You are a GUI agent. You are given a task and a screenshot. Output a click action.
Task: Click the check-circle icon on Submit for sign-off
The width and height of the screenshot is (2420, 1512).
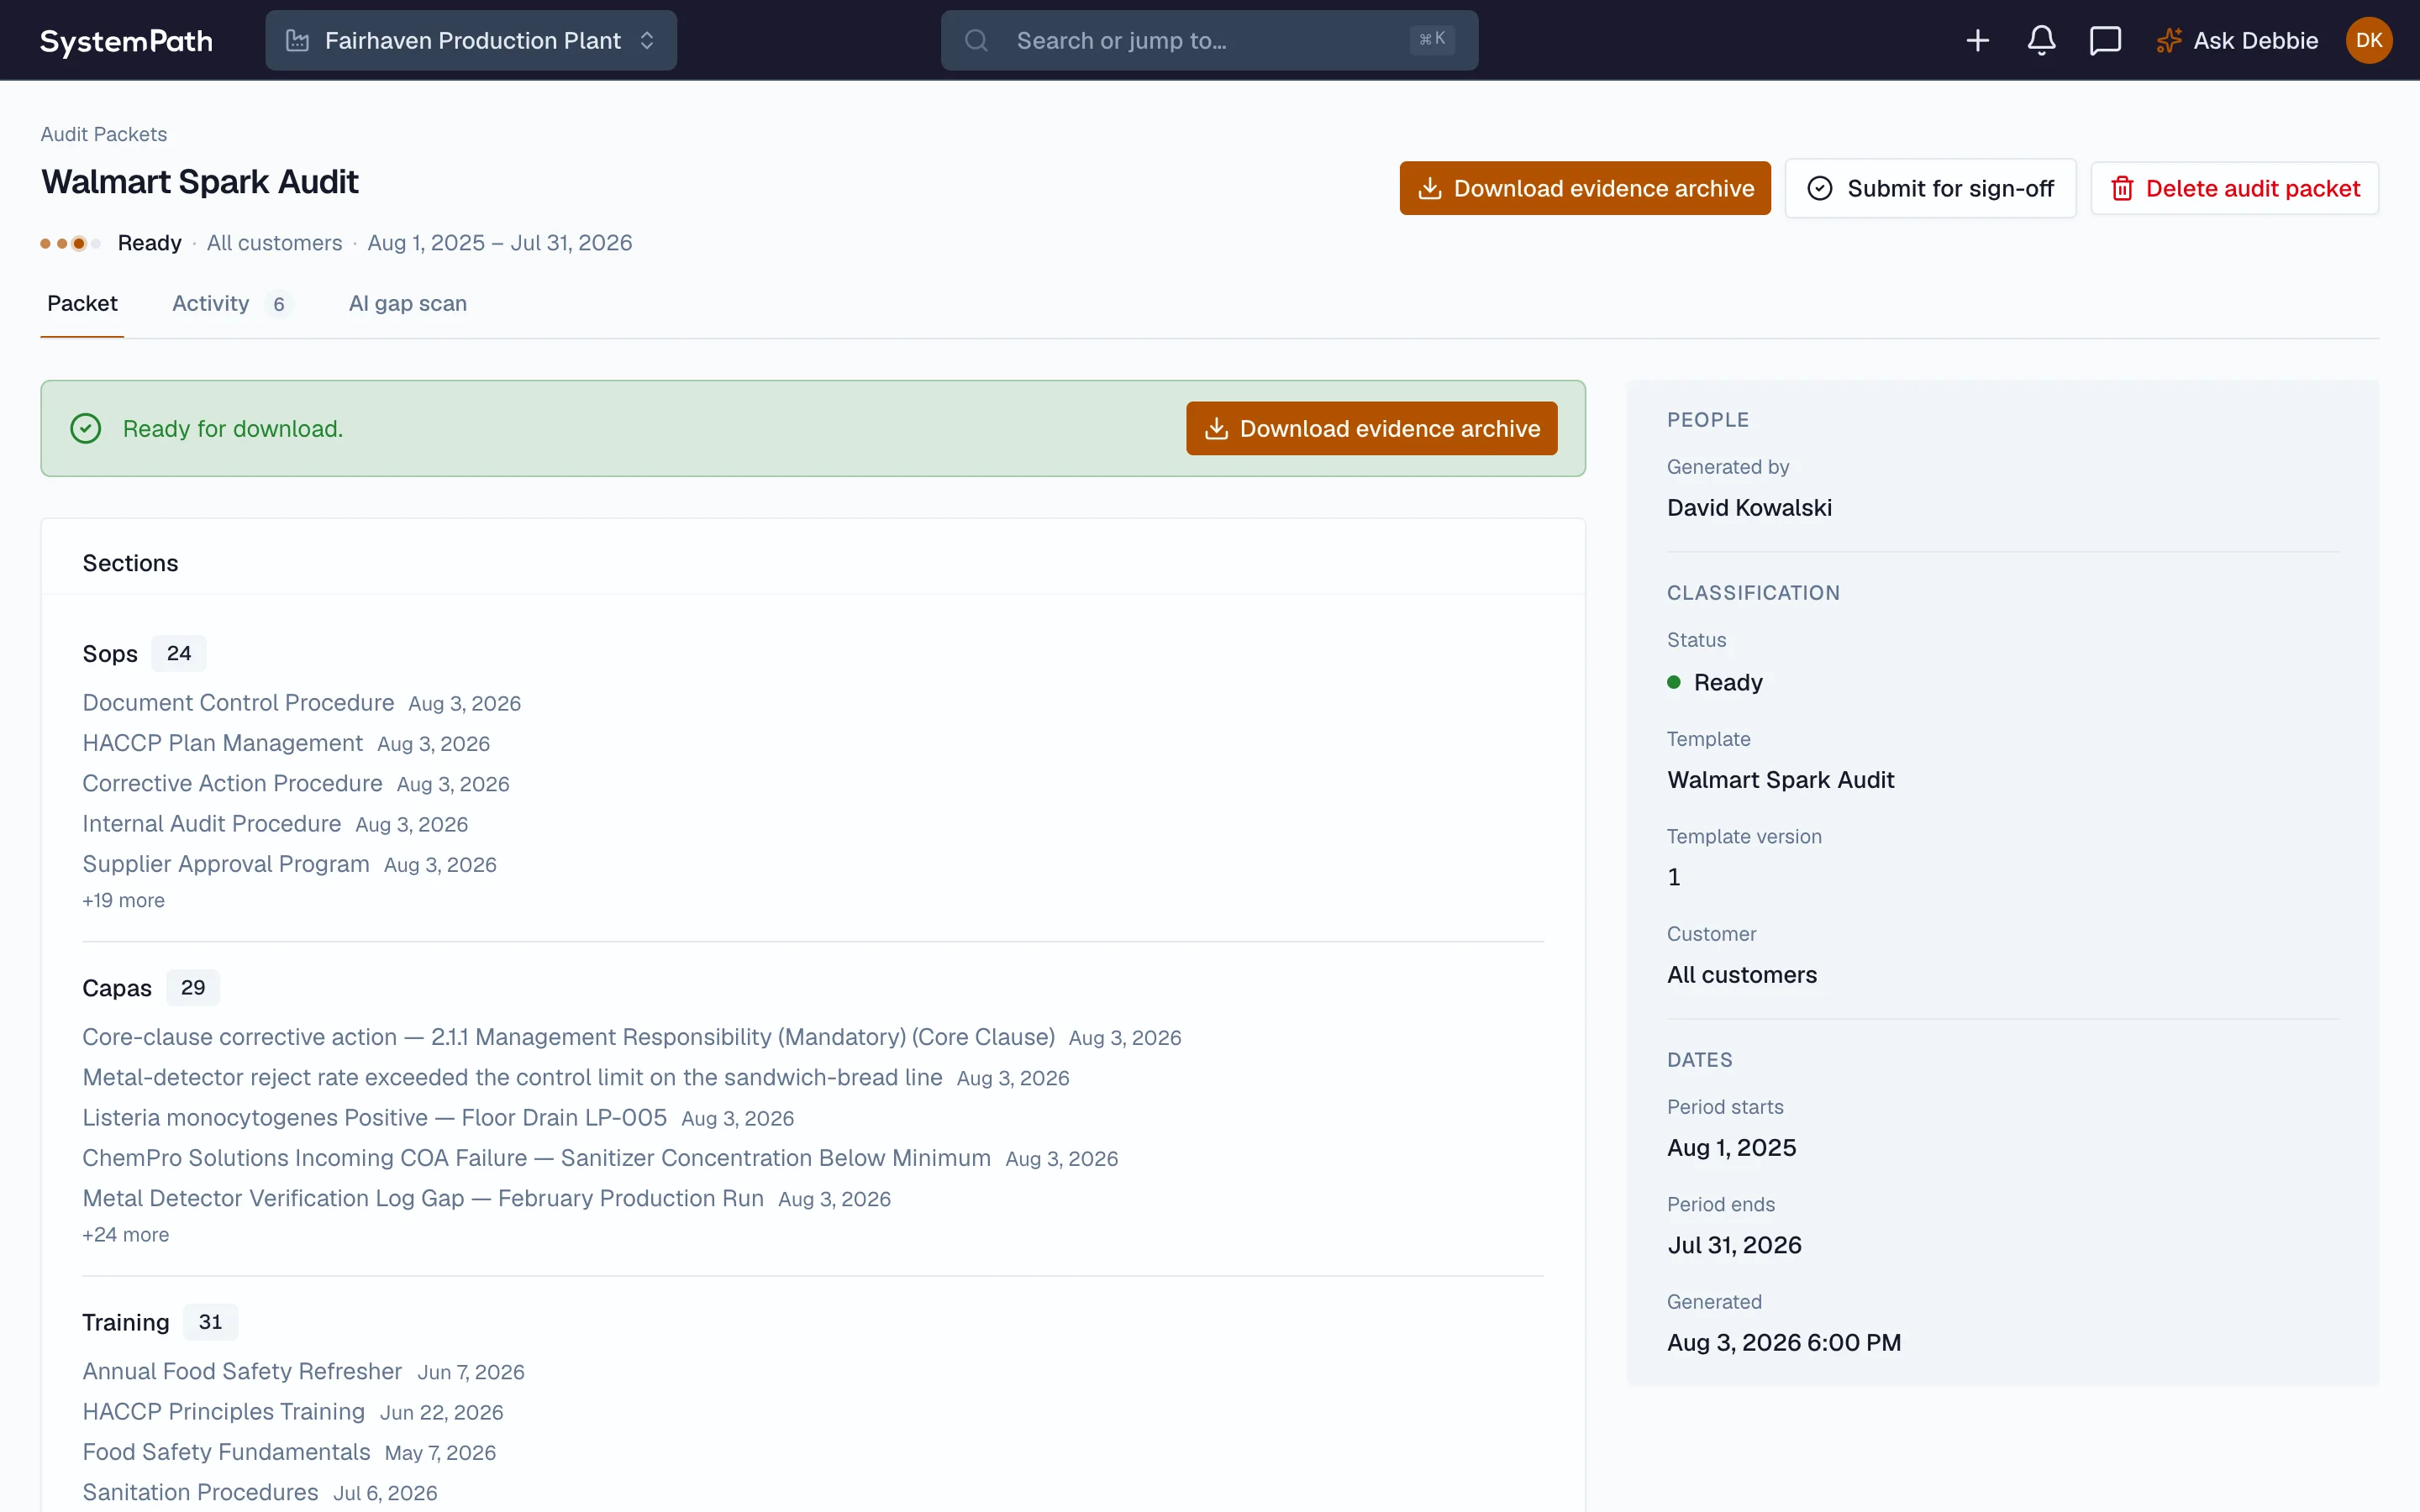click(x=1820, y=188)
